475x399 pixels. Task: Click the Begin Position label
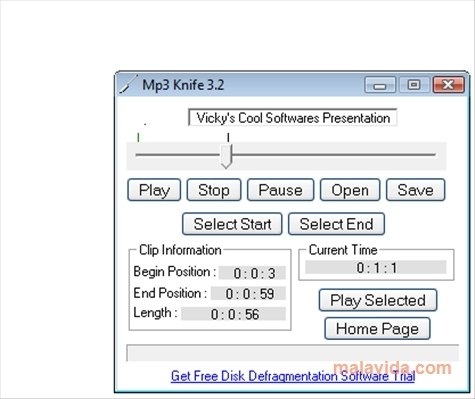pos(175,272)
